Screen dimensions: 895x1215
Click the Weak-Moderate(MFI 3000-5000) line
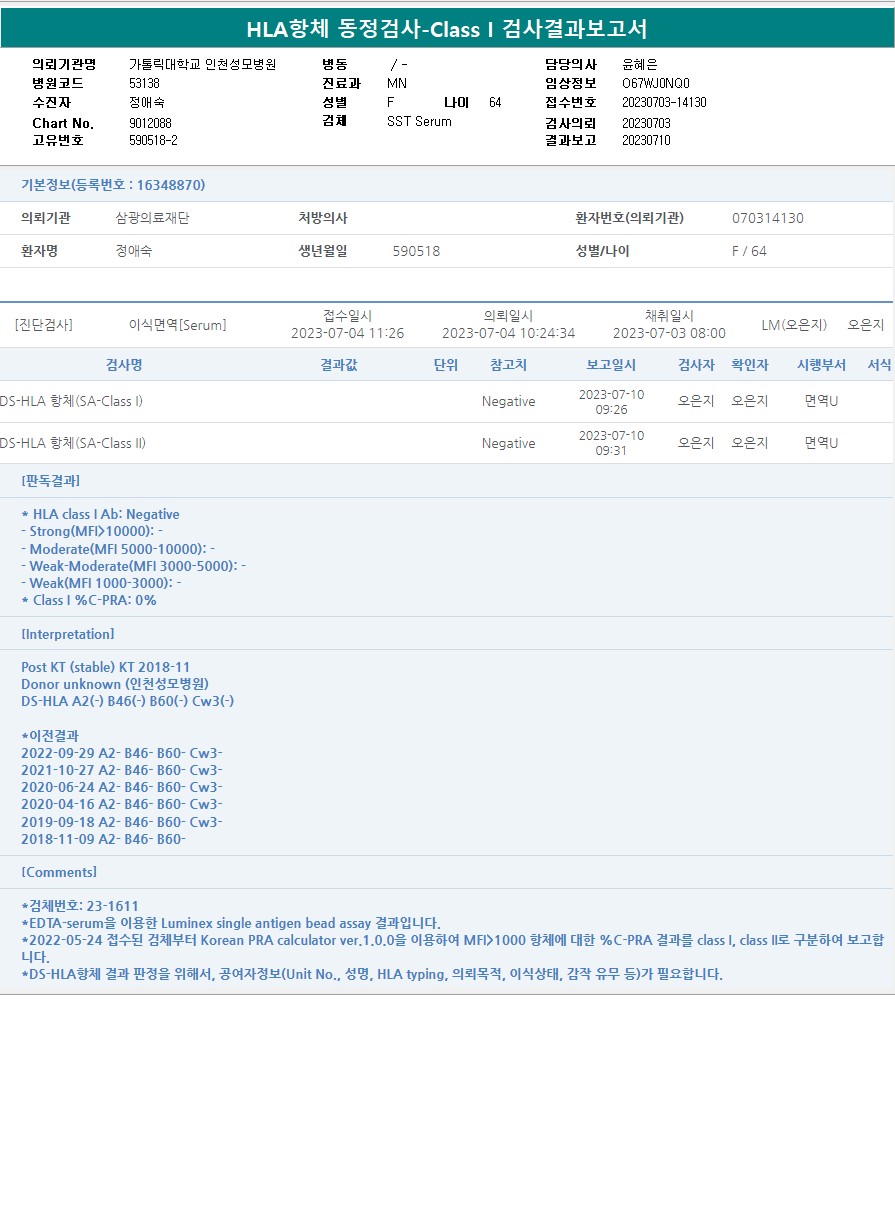pos(134,566)
